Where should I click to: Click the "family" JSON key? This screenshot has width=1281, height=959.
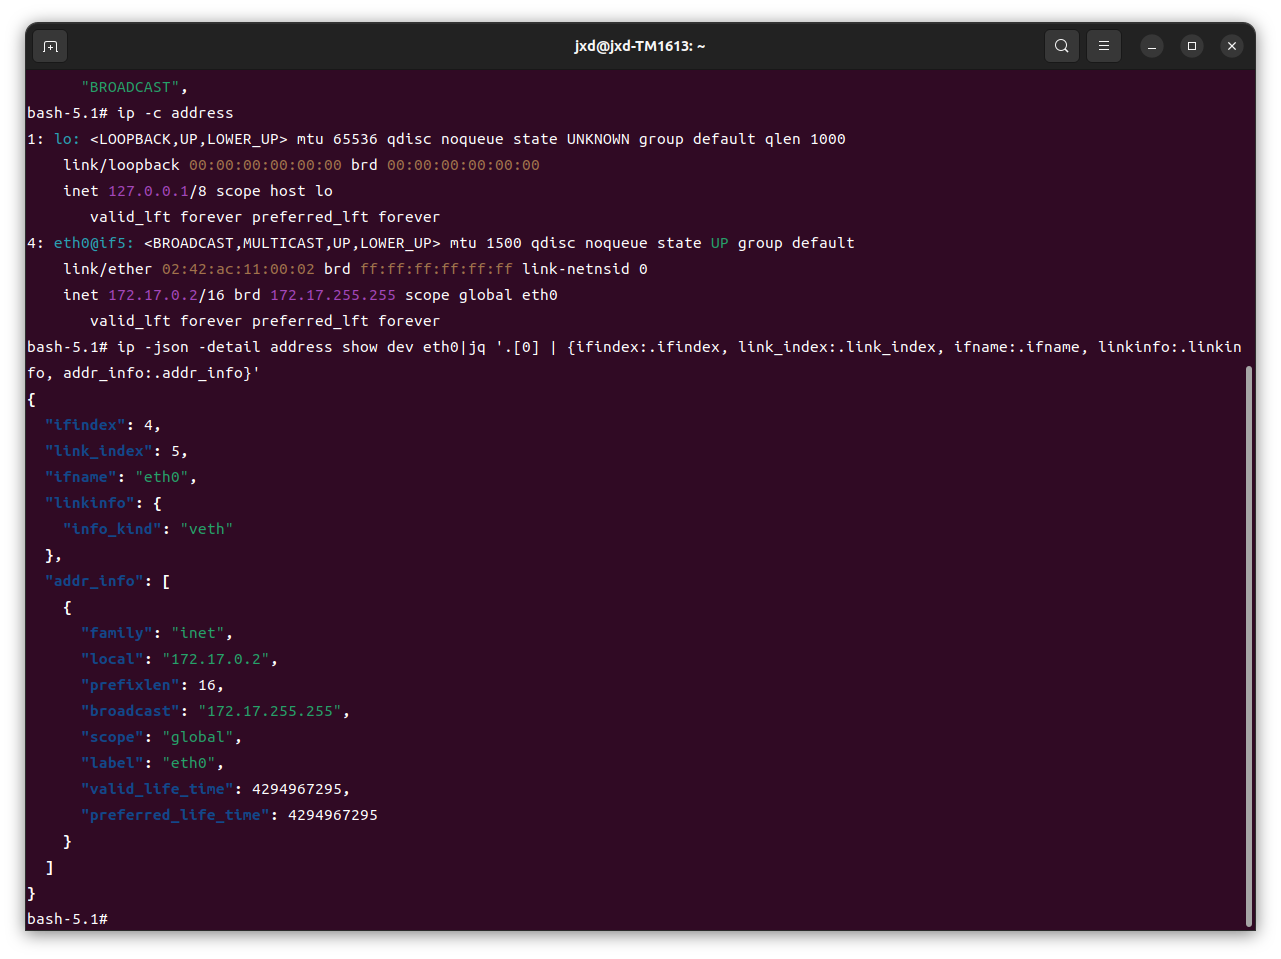pyautogui.click(x=117, y=633)
